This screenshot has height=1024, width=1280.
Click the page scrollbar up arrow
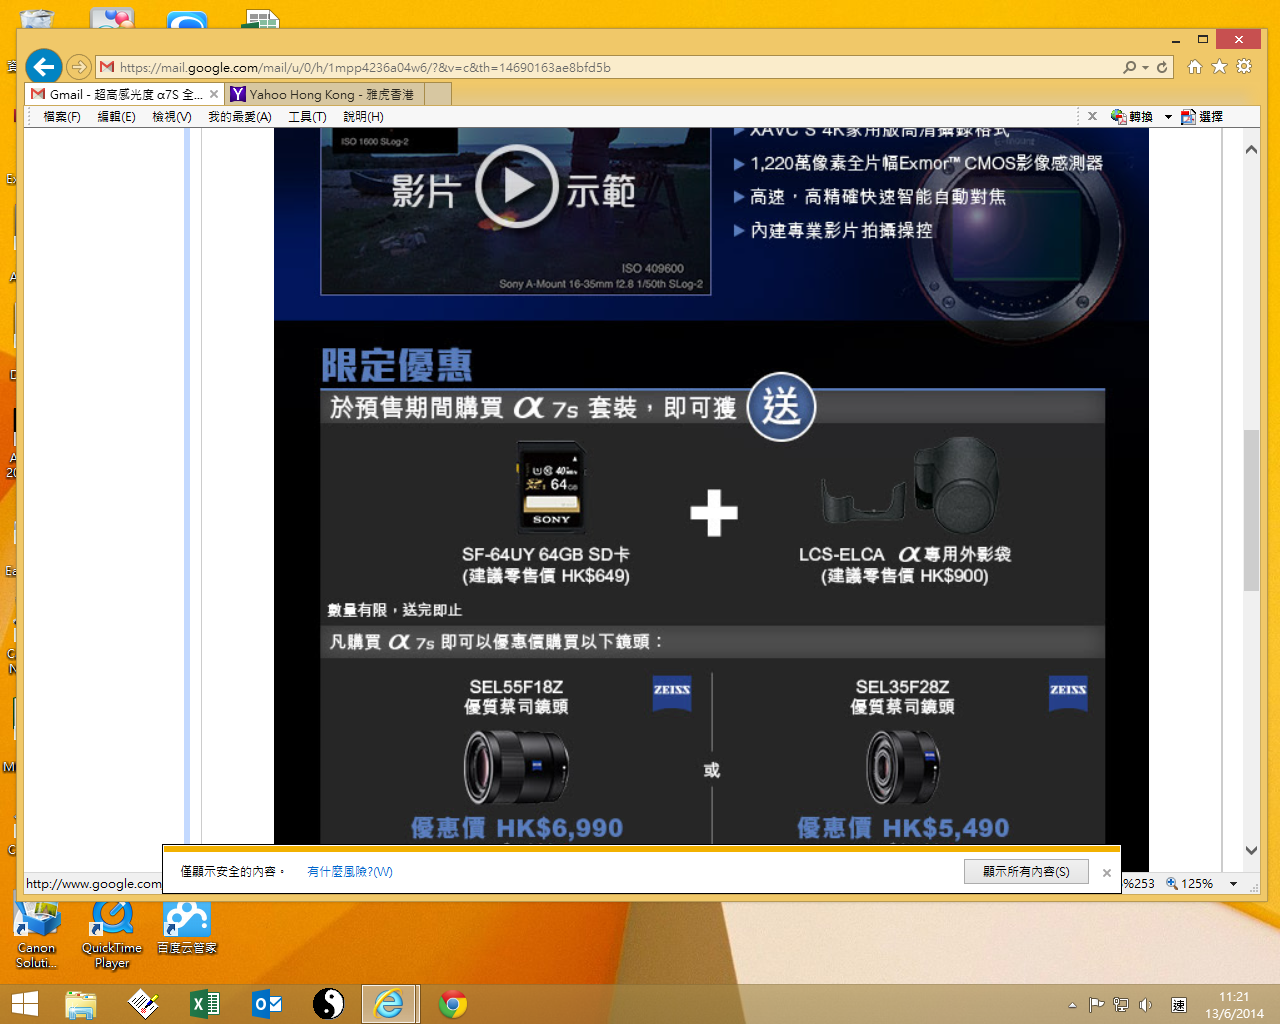click(x=1251, y=149)
